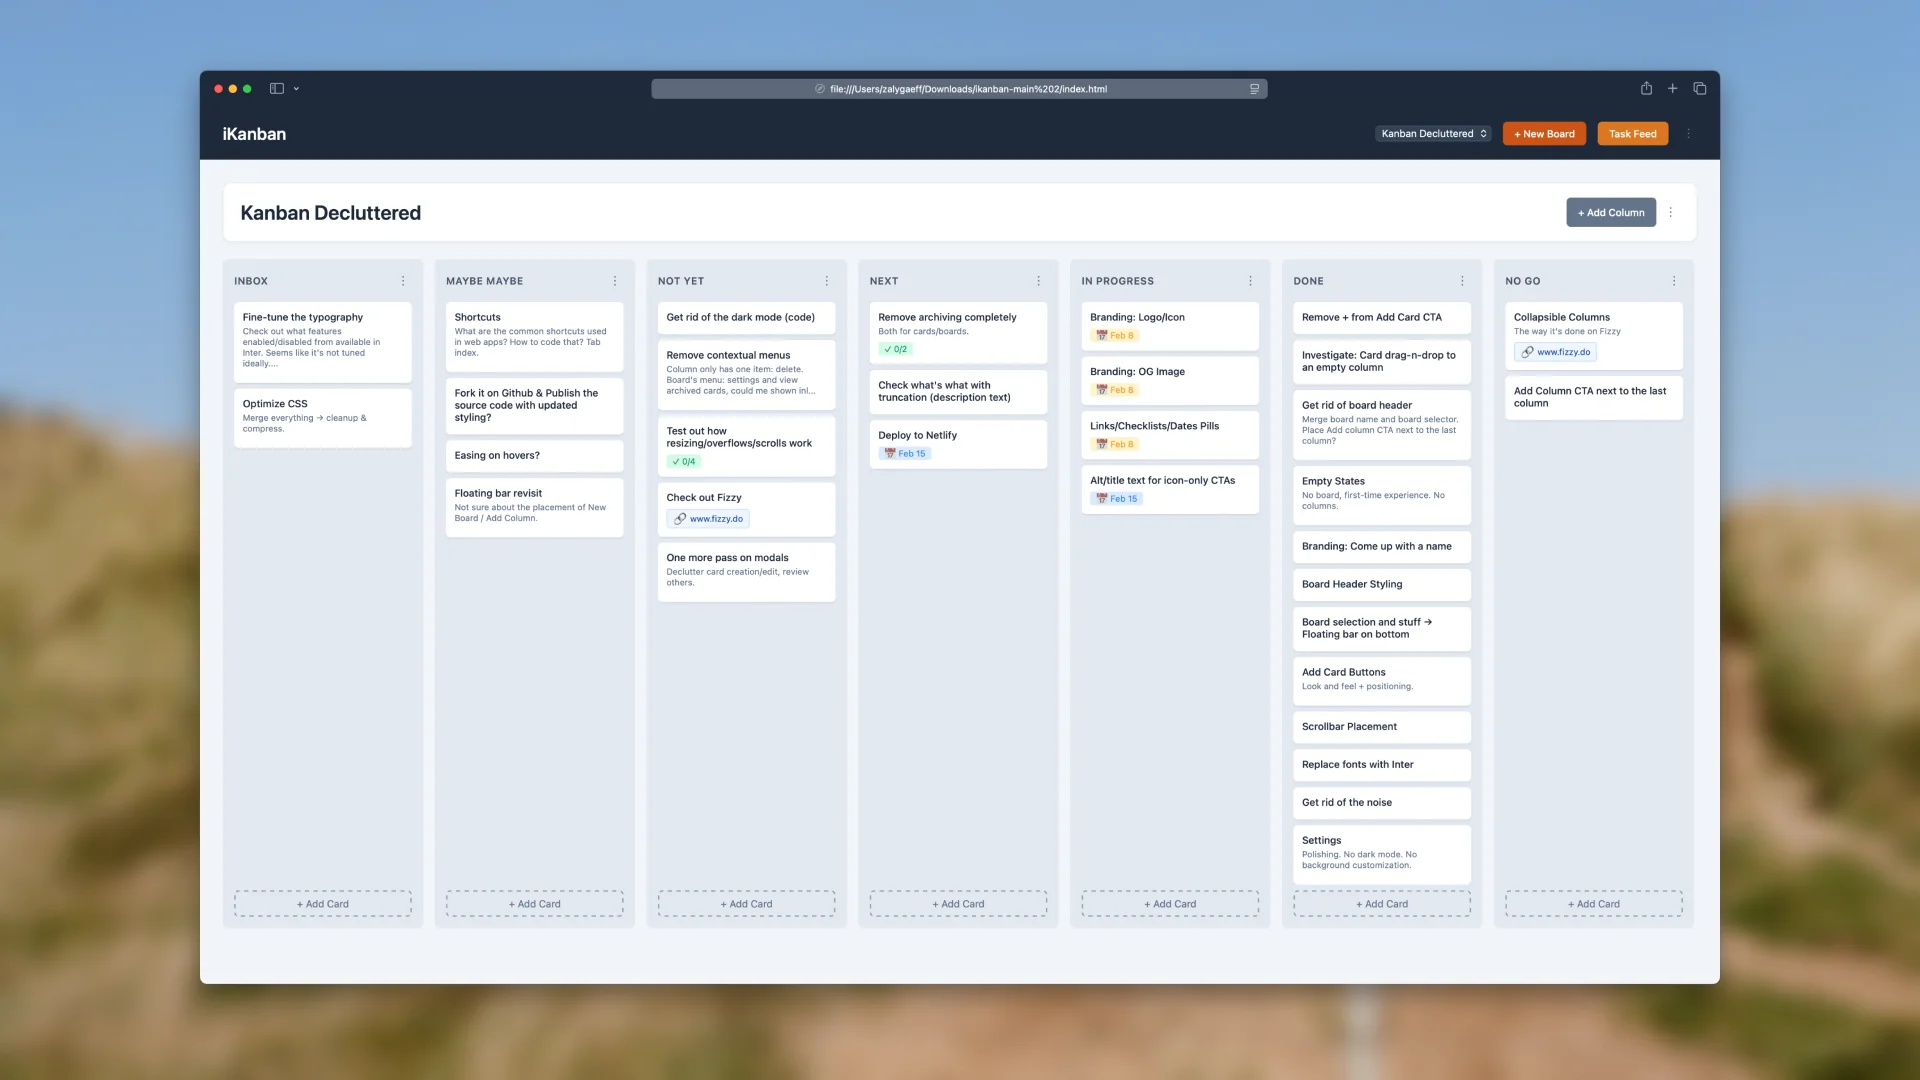Click Feb 15 date pill on Deploy to Netlify
The image size is (1920, 1080).
pyautogui.click(x=905, y=454)
